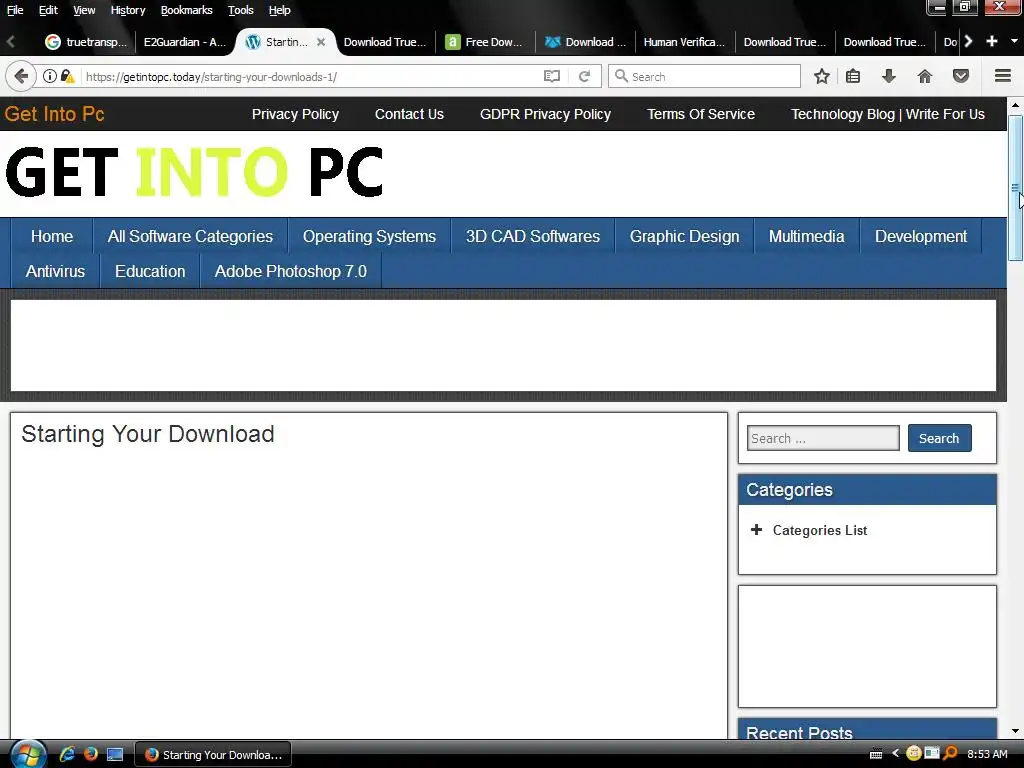
Task: Open Education nav item
Action: click(150, 271)
